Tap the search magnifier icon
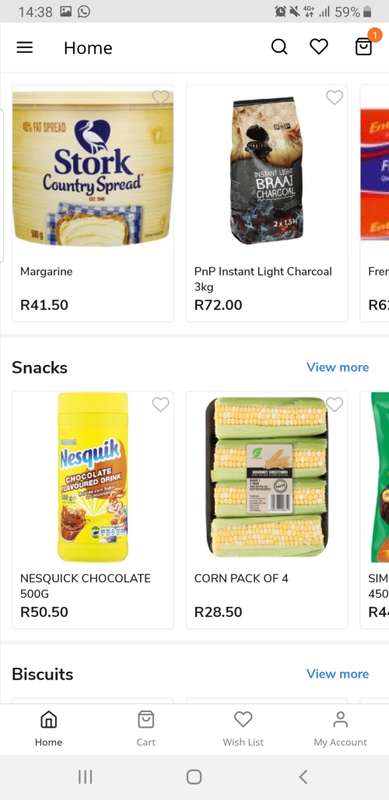The height and width of the screenshot is (800, 389). [x=279, y=47]
